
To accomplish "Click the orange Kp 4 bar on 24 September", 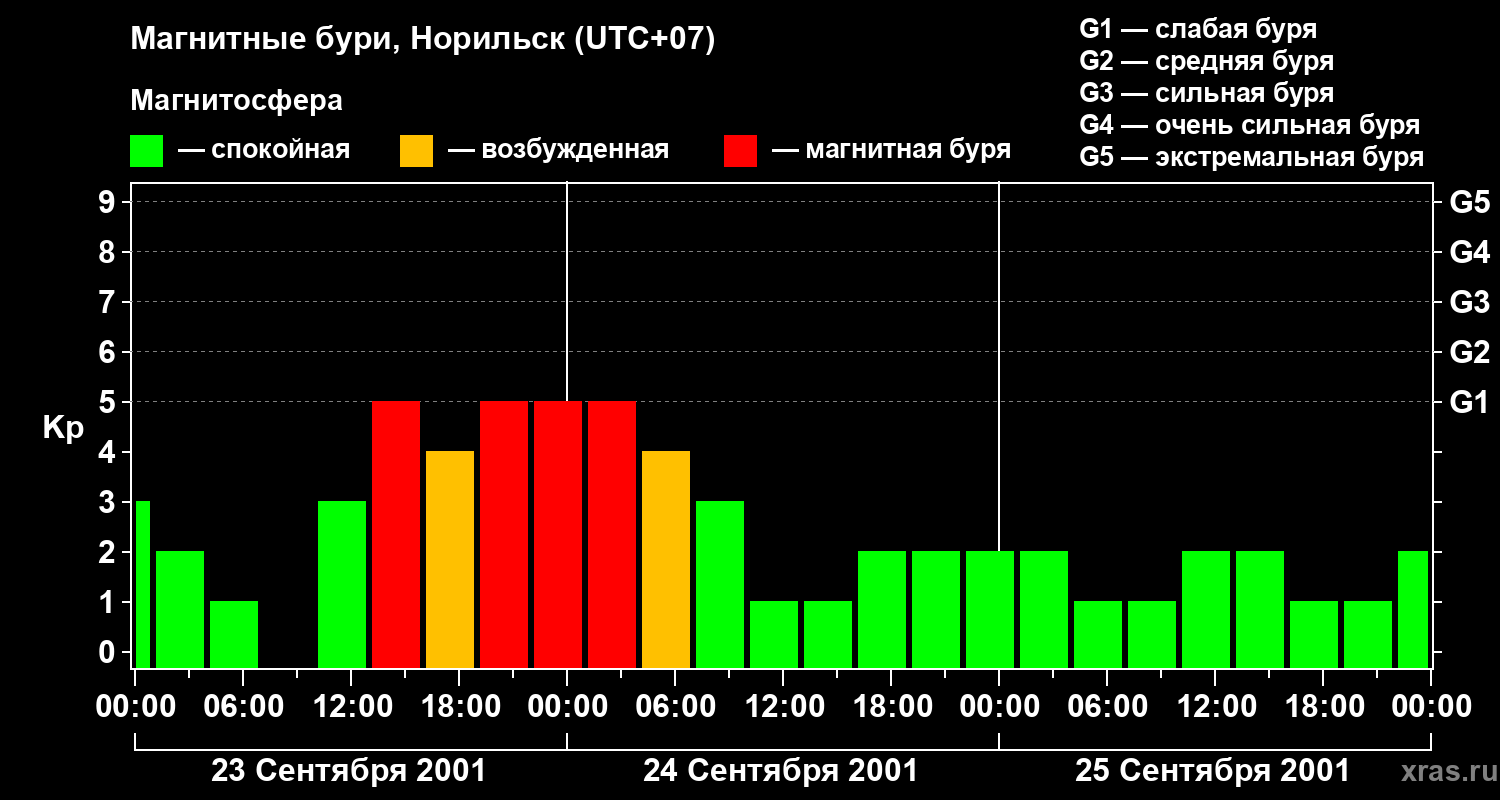I will point(666,559).
